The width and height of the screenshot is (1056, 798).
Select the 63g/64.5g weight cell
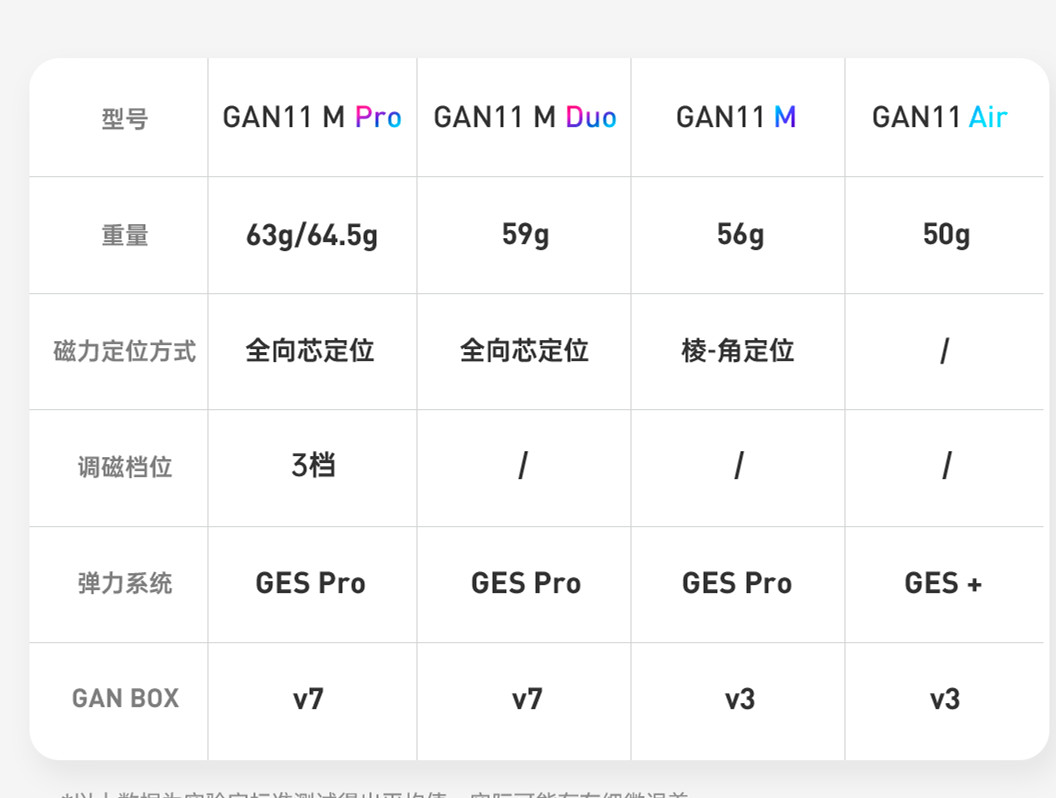pyautogui.click(x=312, y=236)
